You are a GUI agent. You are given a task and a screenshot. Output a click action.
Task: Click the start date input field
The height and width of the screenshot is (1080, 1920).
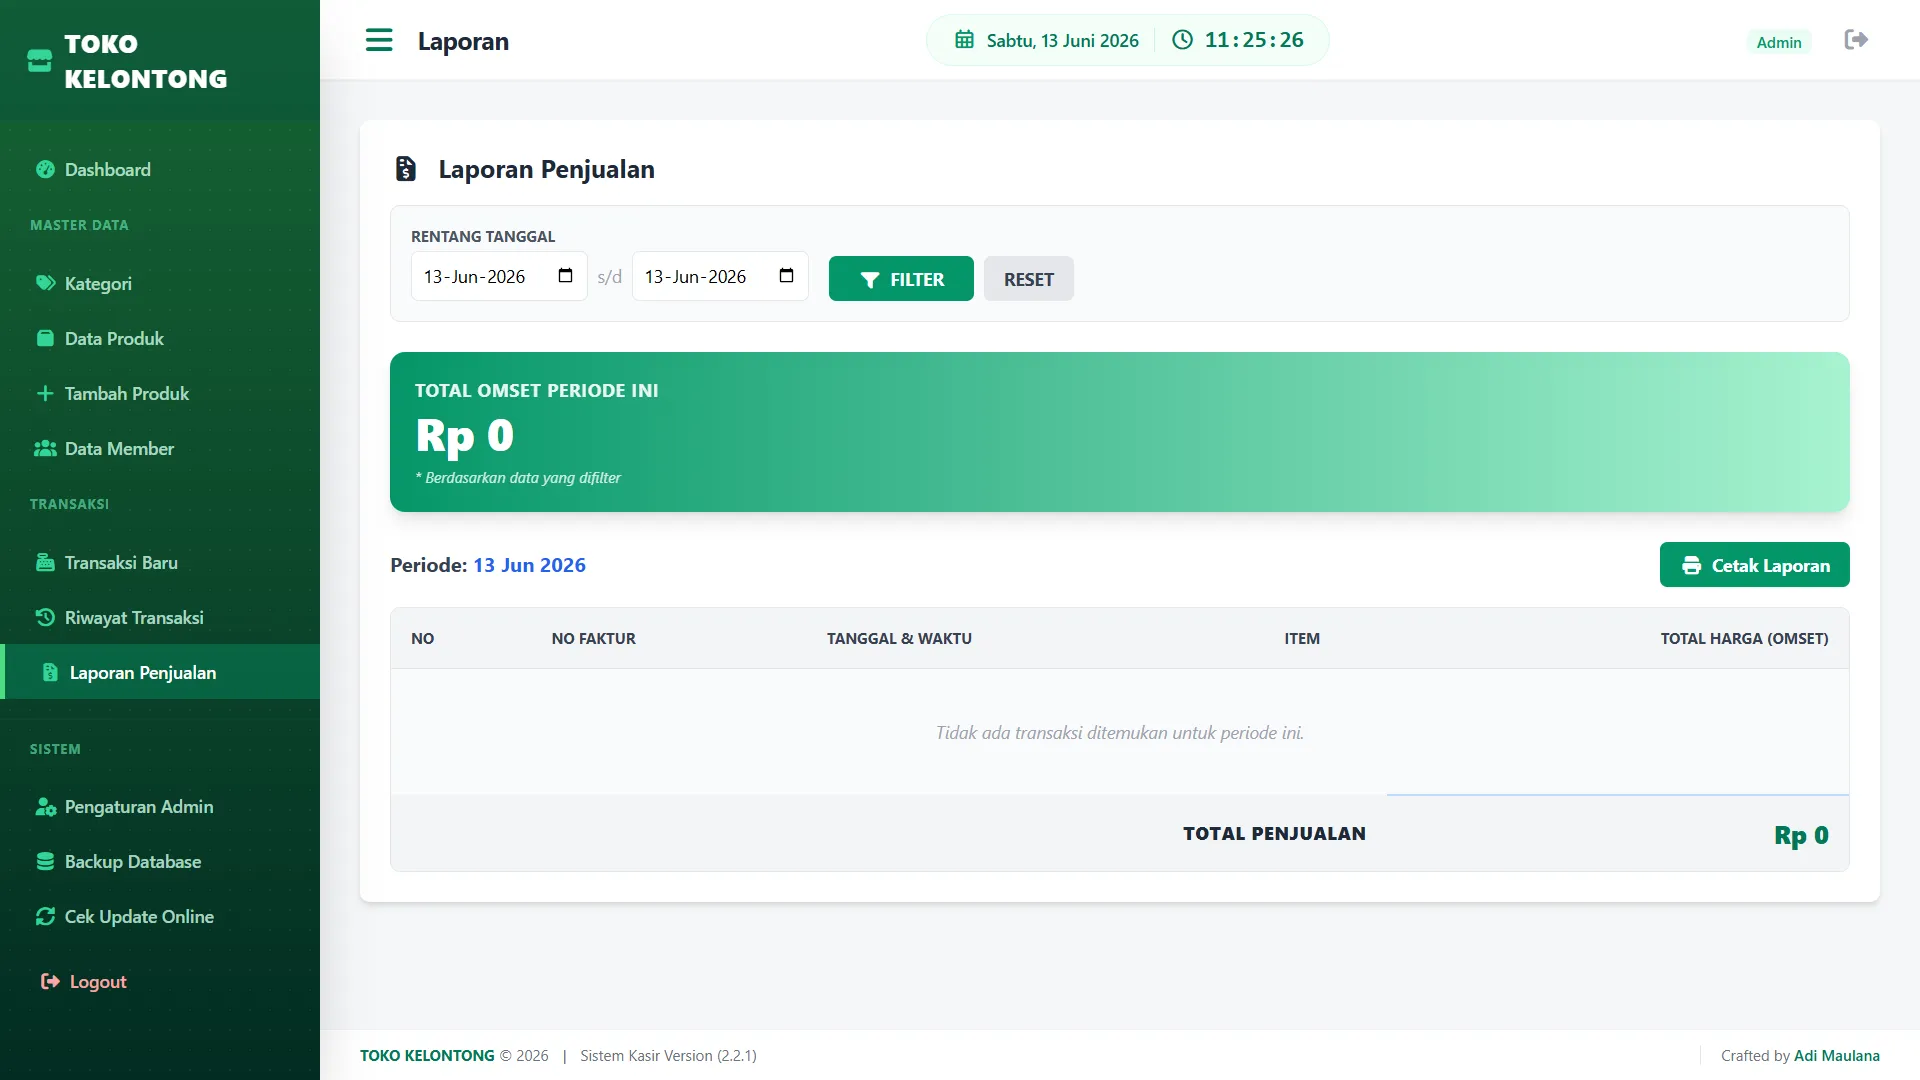[499, 276]
